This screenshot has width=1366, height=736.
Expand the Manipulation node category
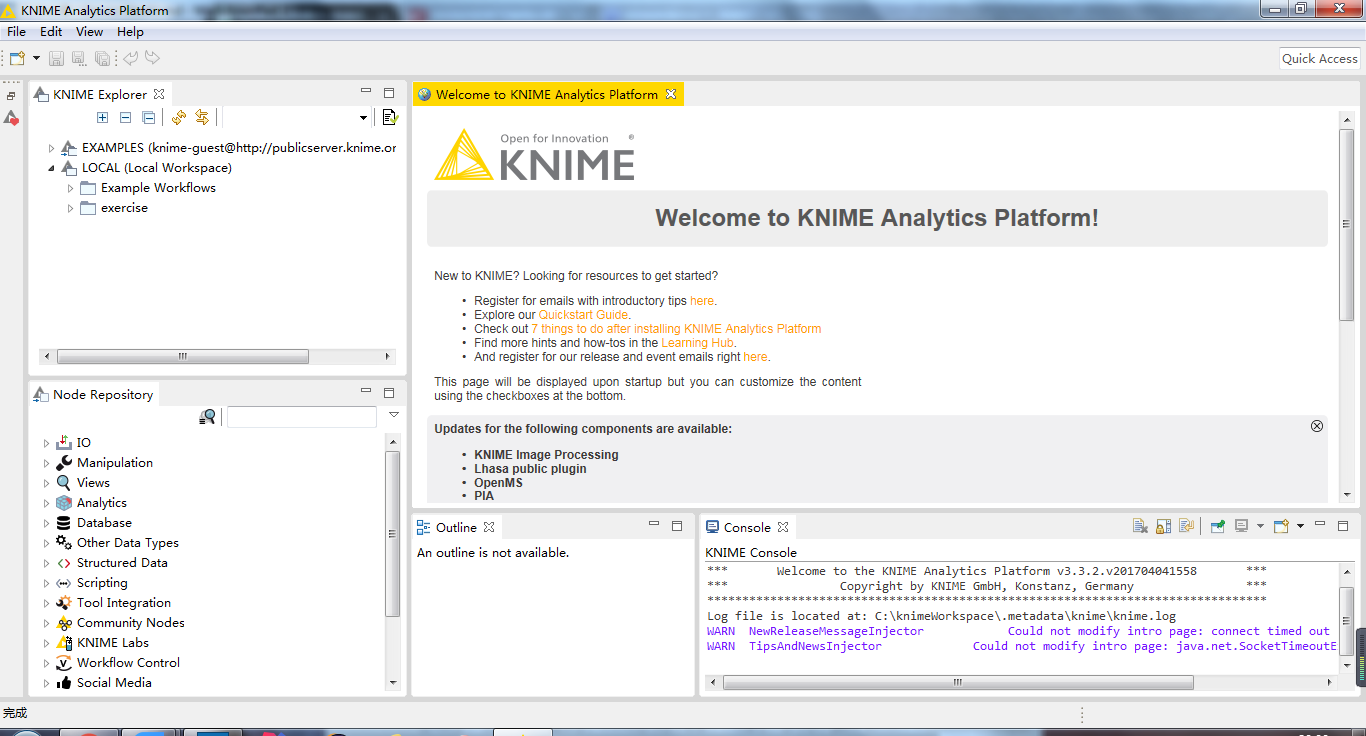click(x=46, y=463)
